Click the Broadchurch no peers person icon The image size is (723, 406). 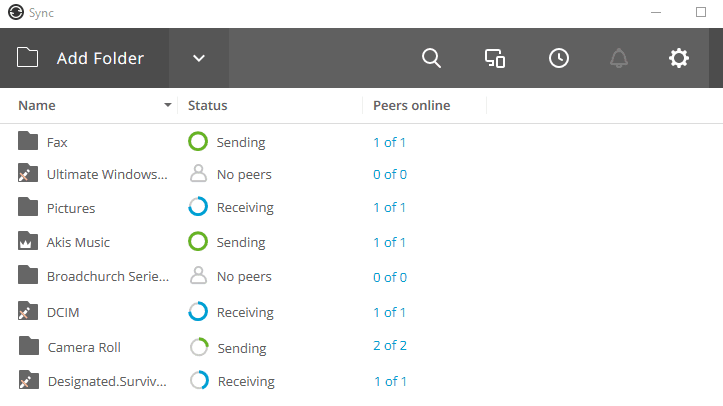coord(198,276)
